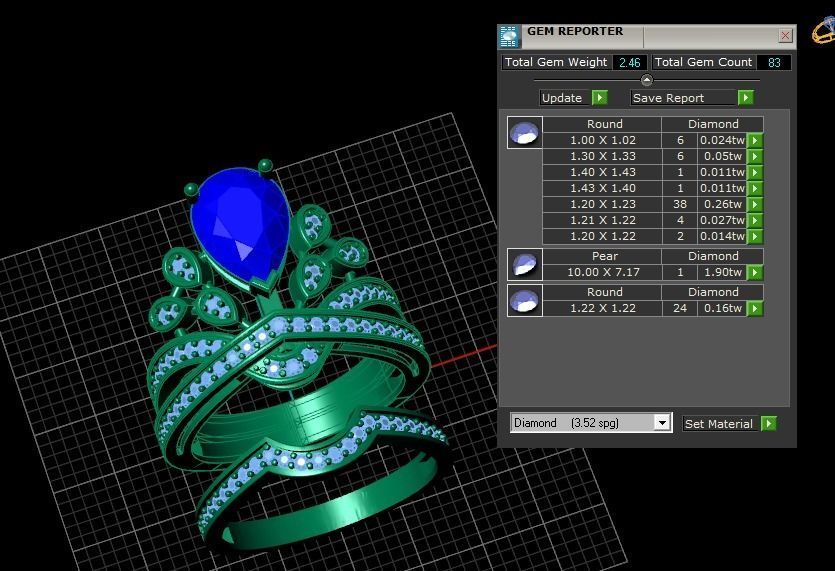Click green arrow for 1.30 X 1.33 row

(x=755, y=156)
